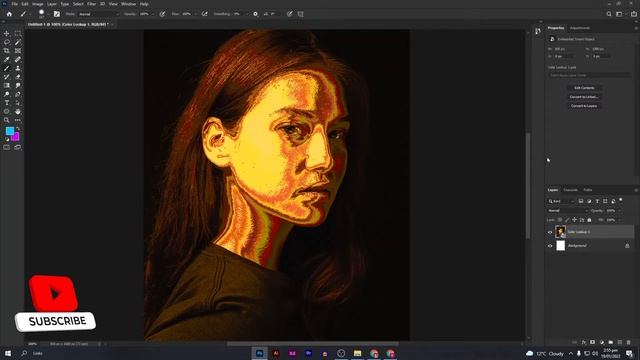Toggle Quick Mask mode

coord(7,147)
